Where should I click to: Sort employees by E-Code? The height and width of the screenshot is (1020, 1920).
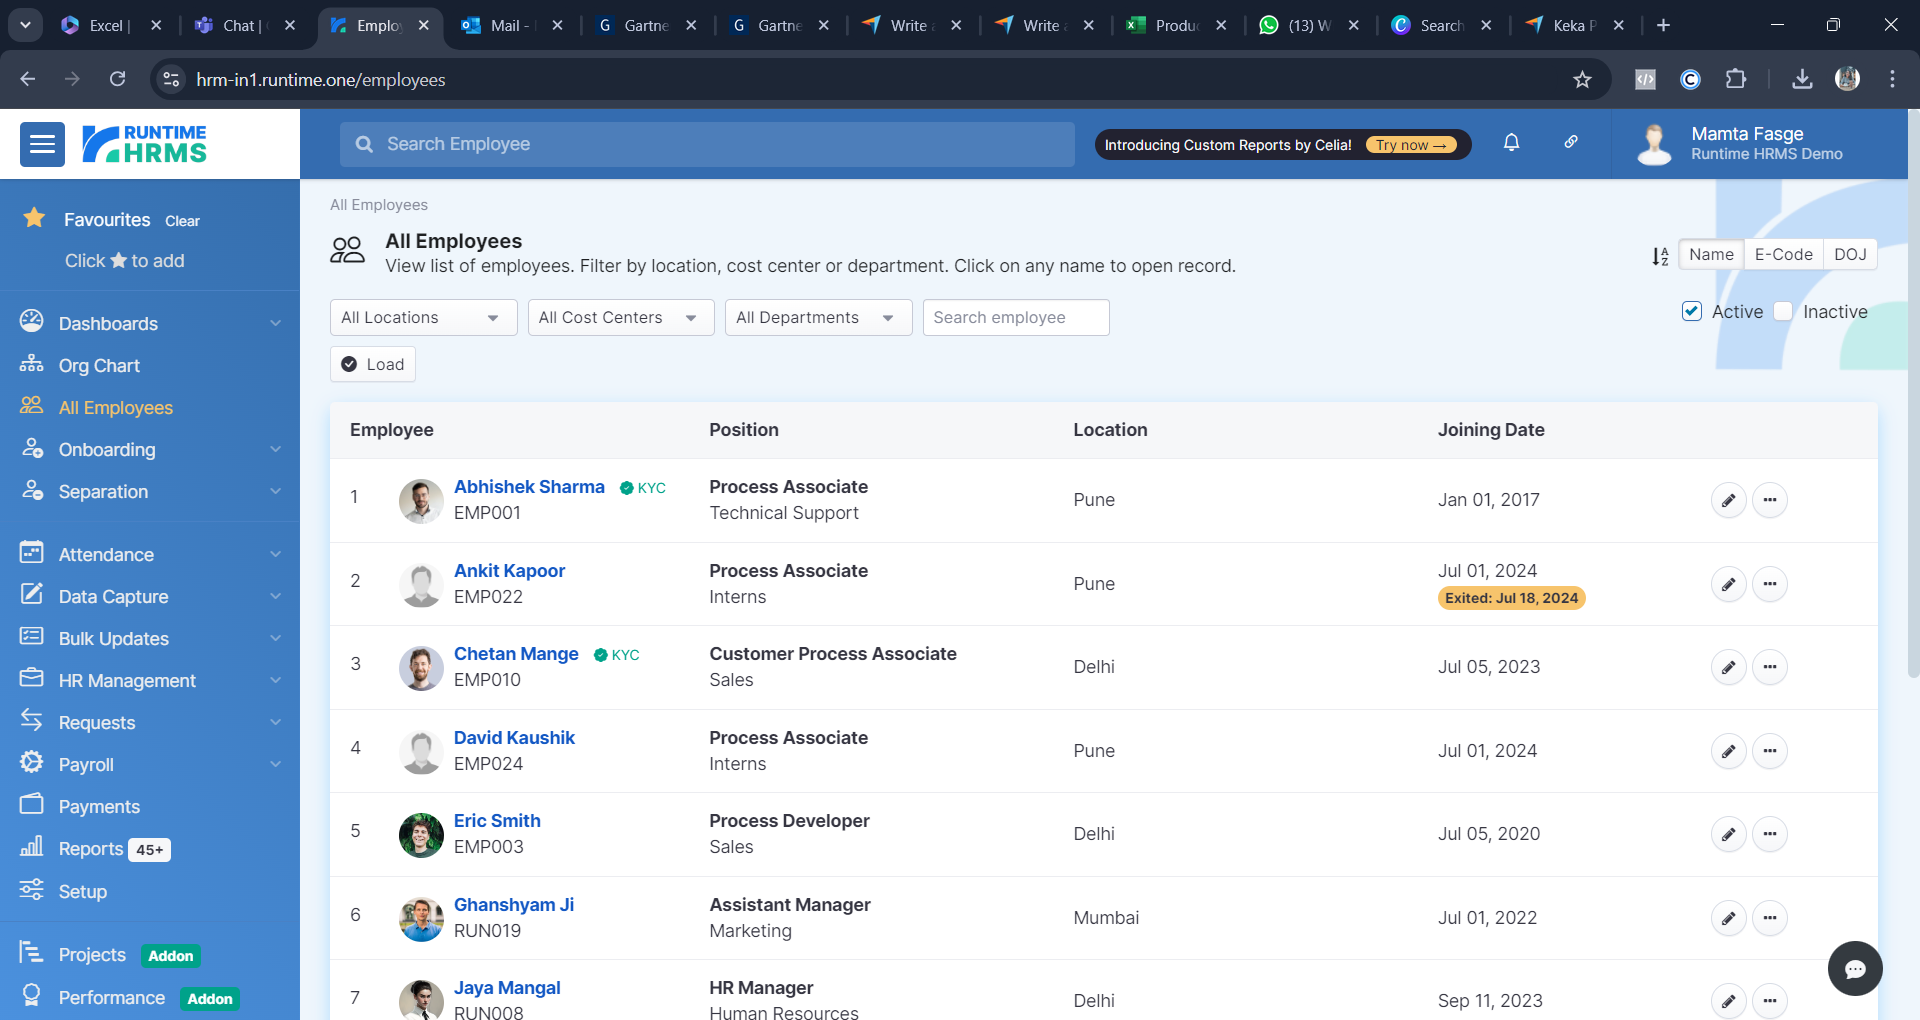pos(1783,255)
